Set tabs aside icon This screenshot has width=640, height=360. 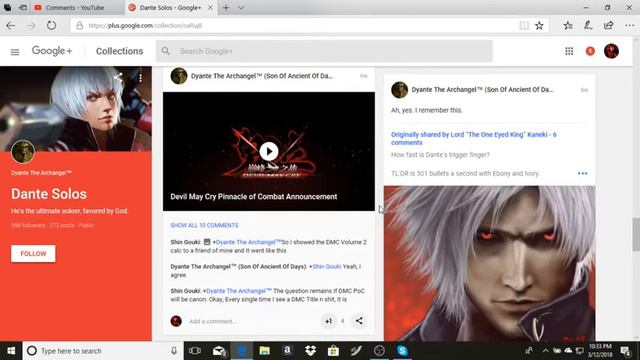click(x=23, y=8)
